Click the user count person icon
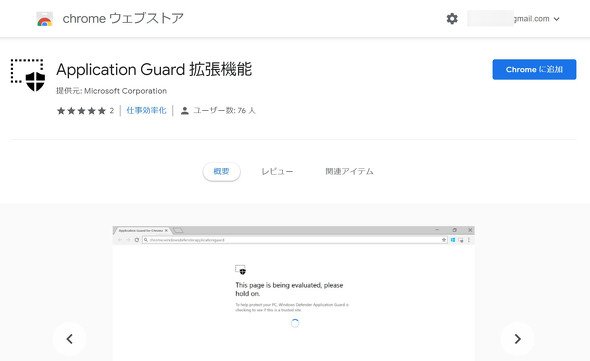 [x=184, y=111]
